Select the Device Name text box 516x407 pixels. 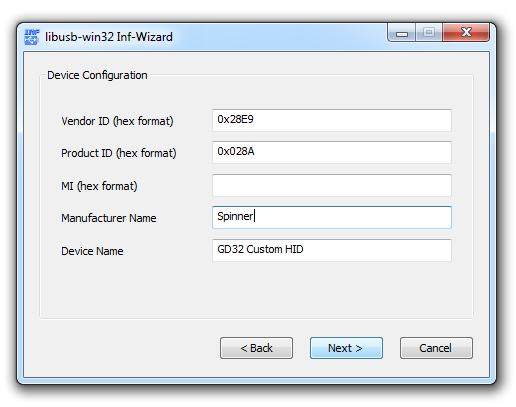[x=332, y=250]
